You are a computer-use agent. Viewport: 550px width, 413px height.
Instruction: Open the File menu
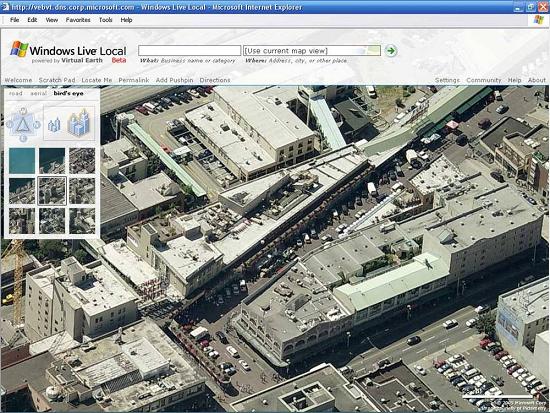(x=15, y=20)
